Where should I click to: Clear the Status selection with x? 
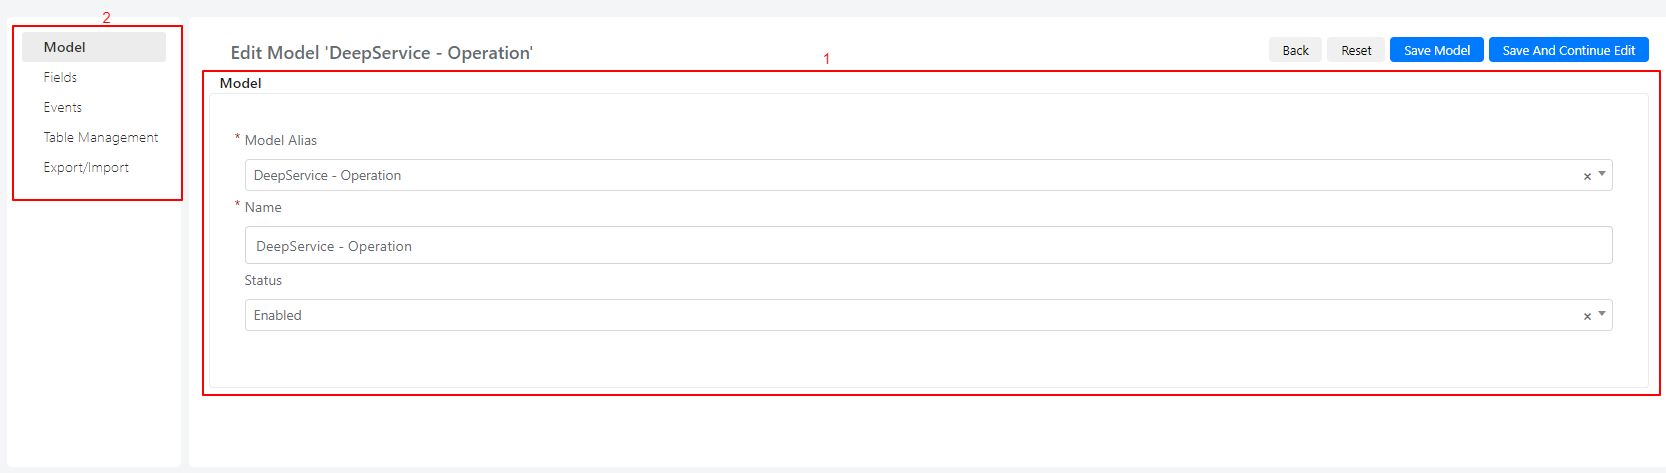[1587, 316]
